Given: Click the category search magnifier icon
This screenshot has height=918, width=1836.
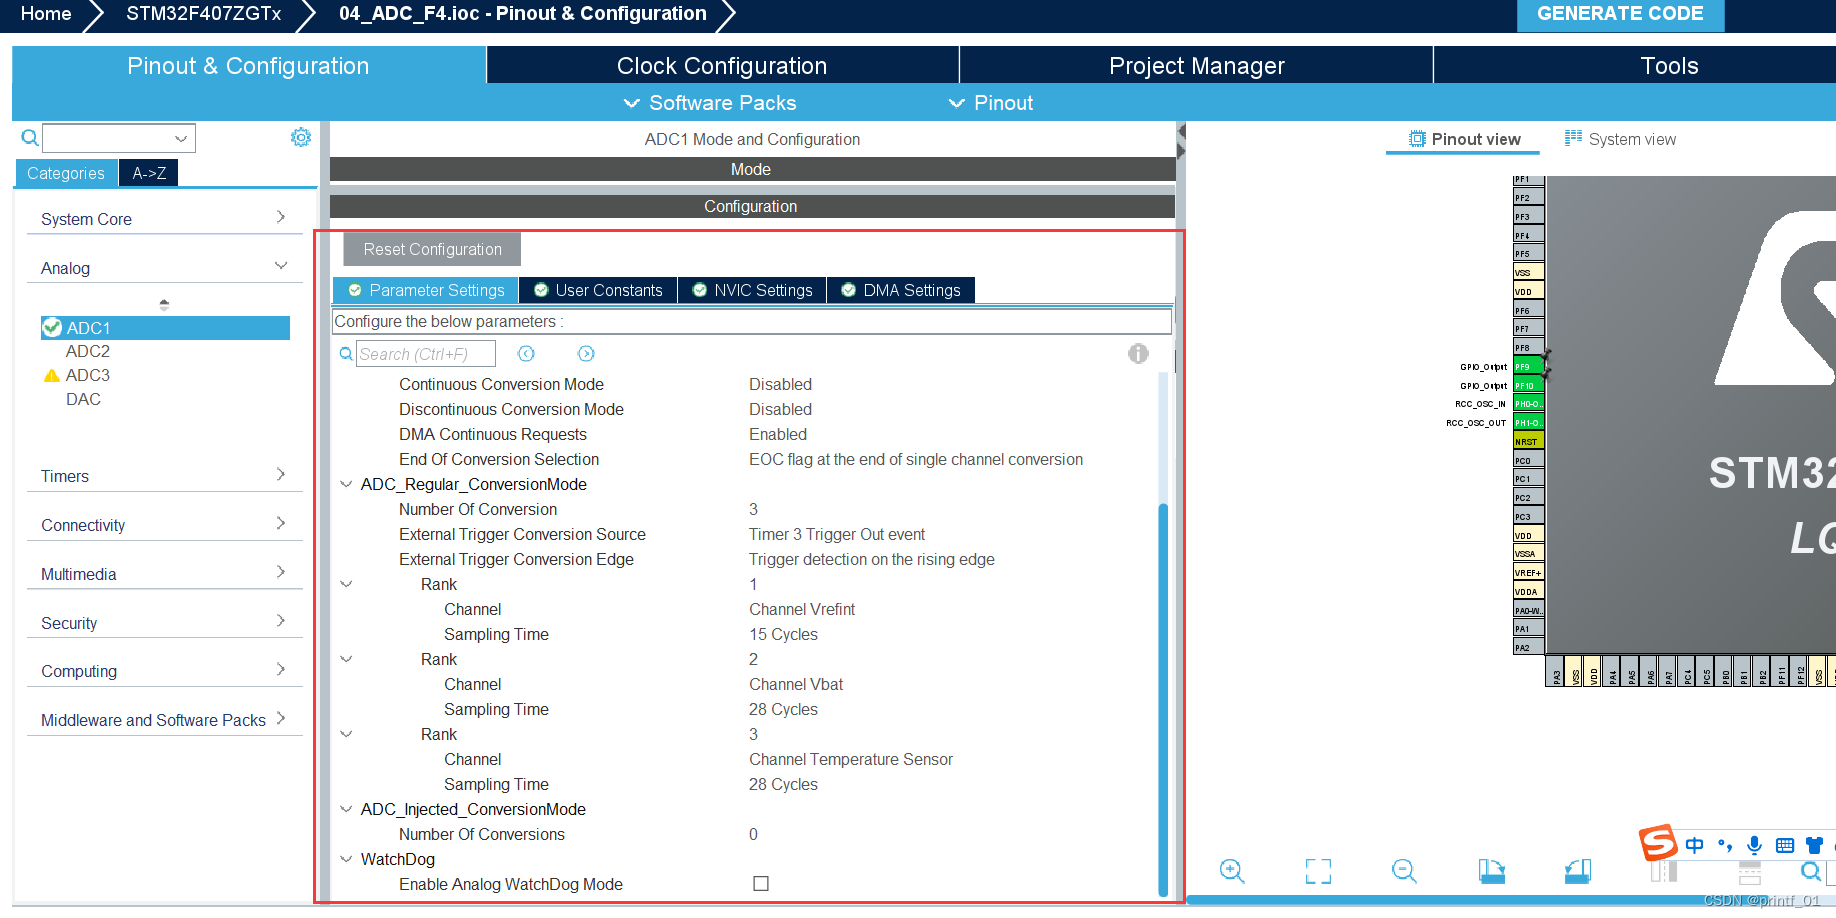Looking at the screenshot, I should tap(30, 138).
